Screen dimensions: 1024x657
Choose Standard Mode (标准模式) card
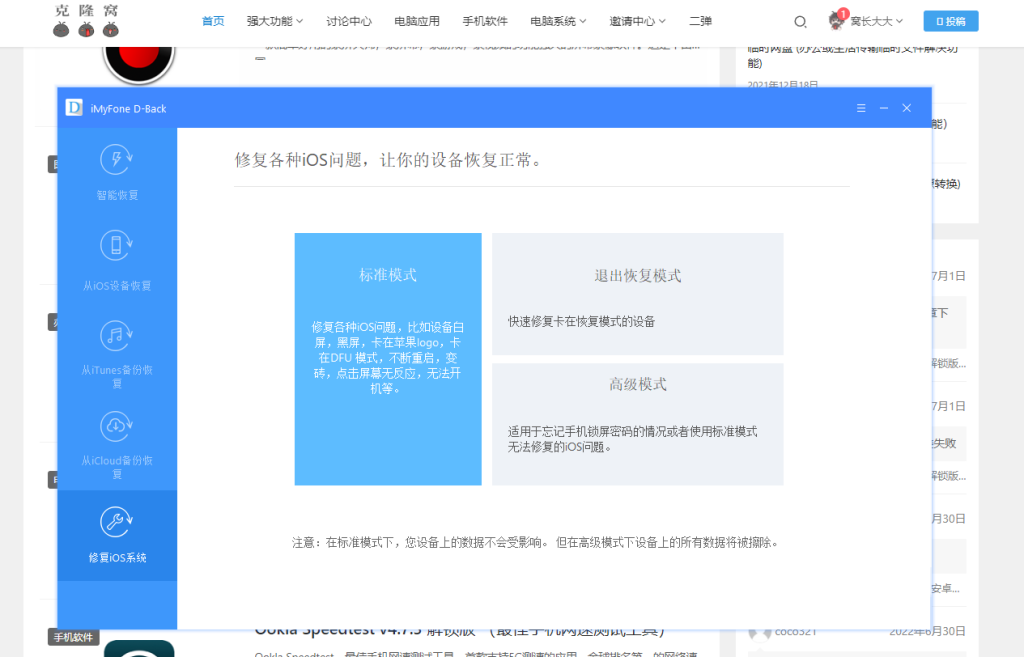tap(388, 359)
